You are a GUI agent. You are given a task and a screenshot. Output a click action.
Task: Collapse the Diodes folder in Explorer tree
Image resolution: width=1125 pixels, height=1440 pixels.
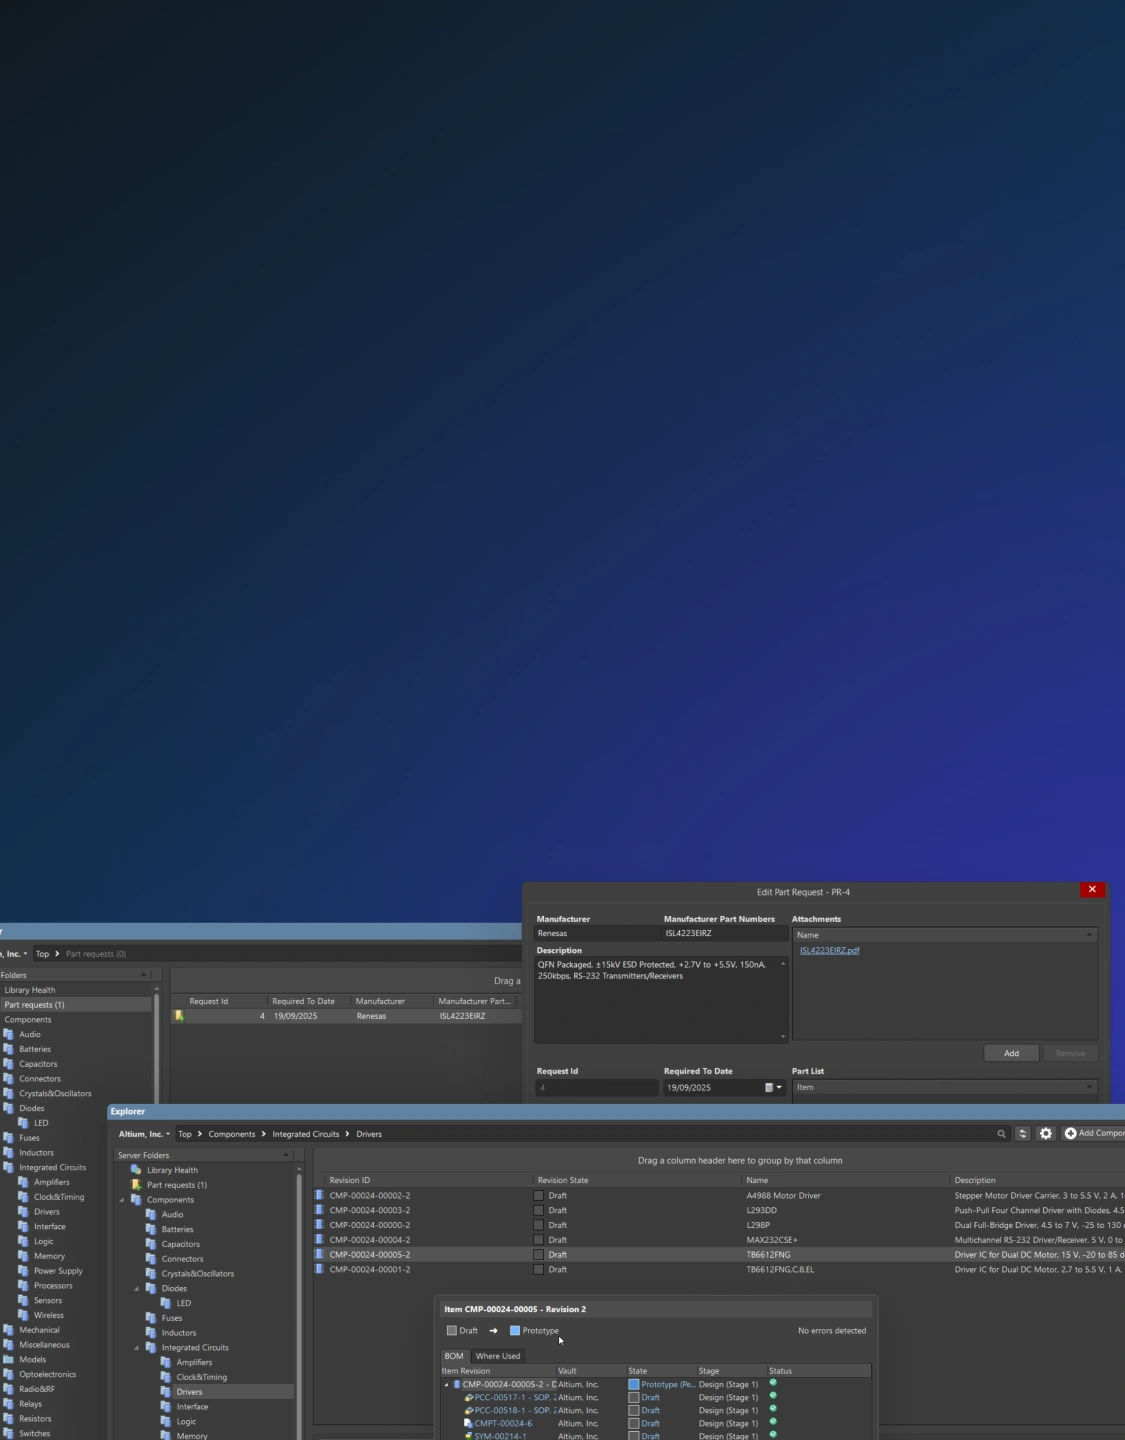point(137,1289)
